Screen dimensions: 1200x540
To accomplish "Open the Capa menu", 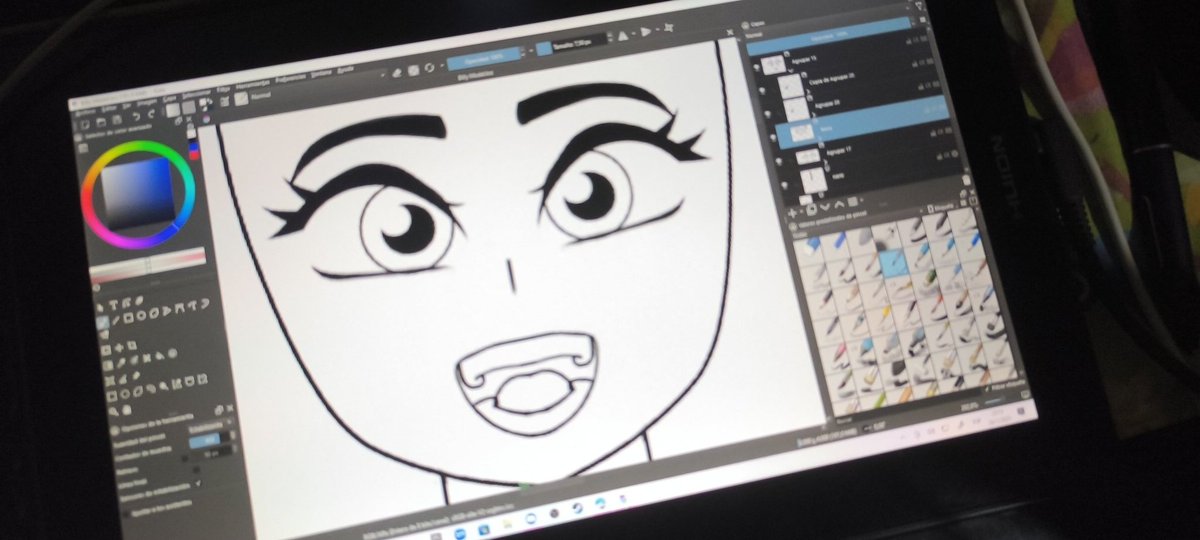I will (x=170, y=99).
